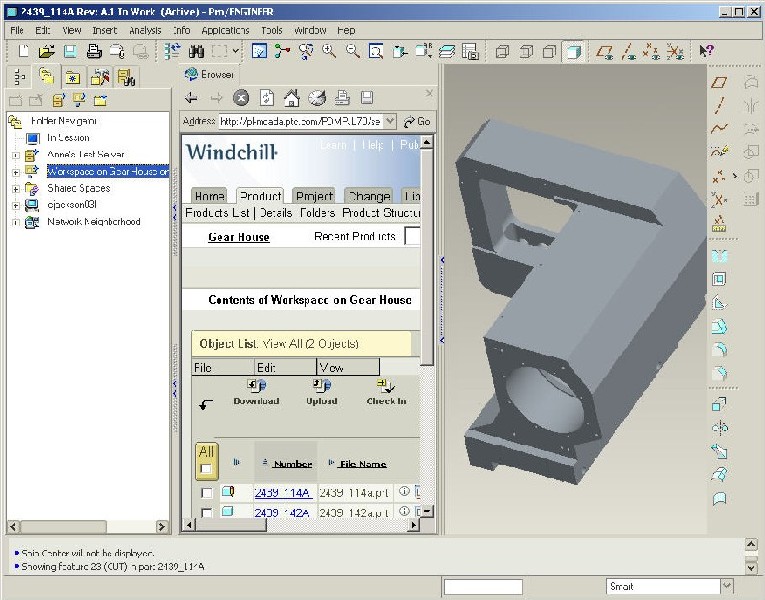Viewport: 765px width, 600px height.
Task: Check the box for row 2439_142A
Action: pyautogui.click(x=207, y=513)
